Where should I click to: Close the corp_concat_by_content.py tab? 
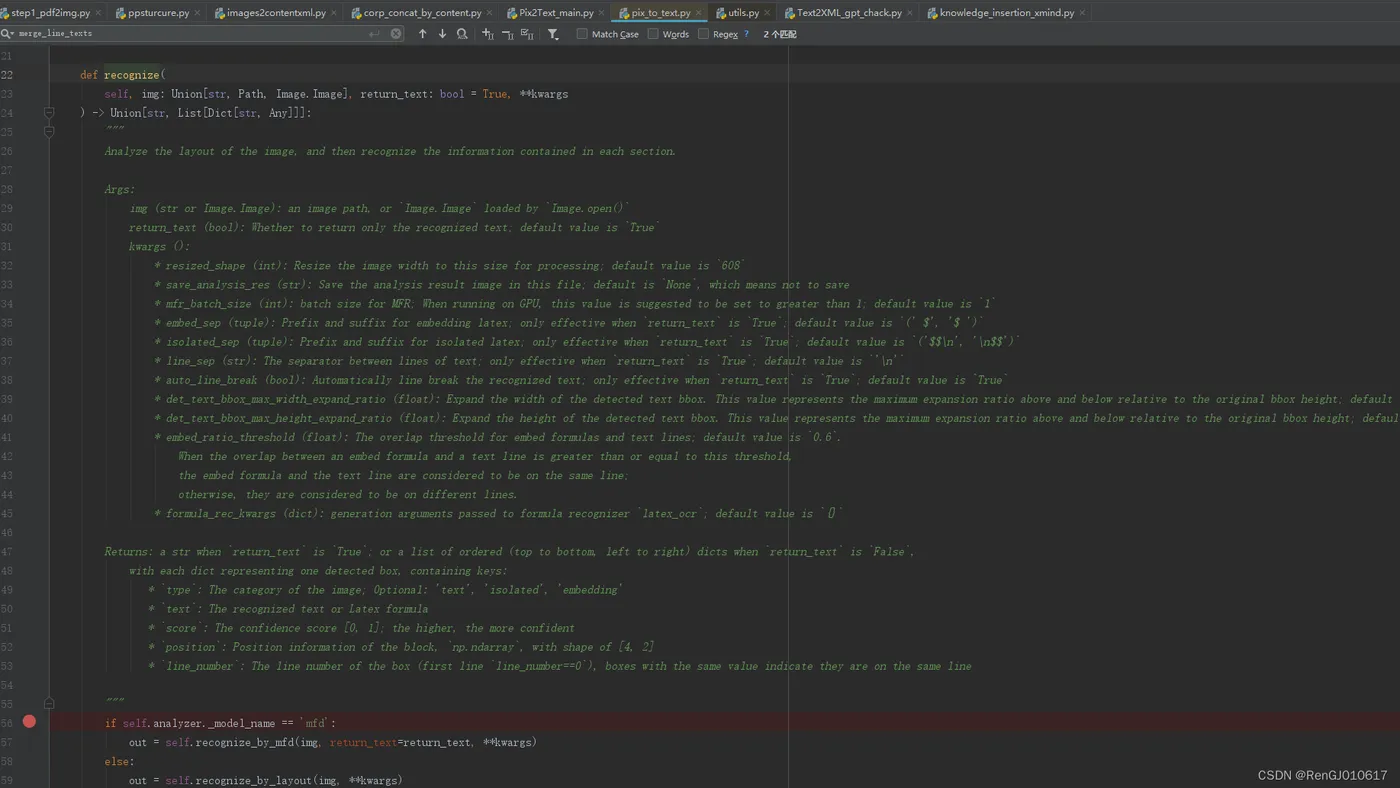[x=489, y=13]
